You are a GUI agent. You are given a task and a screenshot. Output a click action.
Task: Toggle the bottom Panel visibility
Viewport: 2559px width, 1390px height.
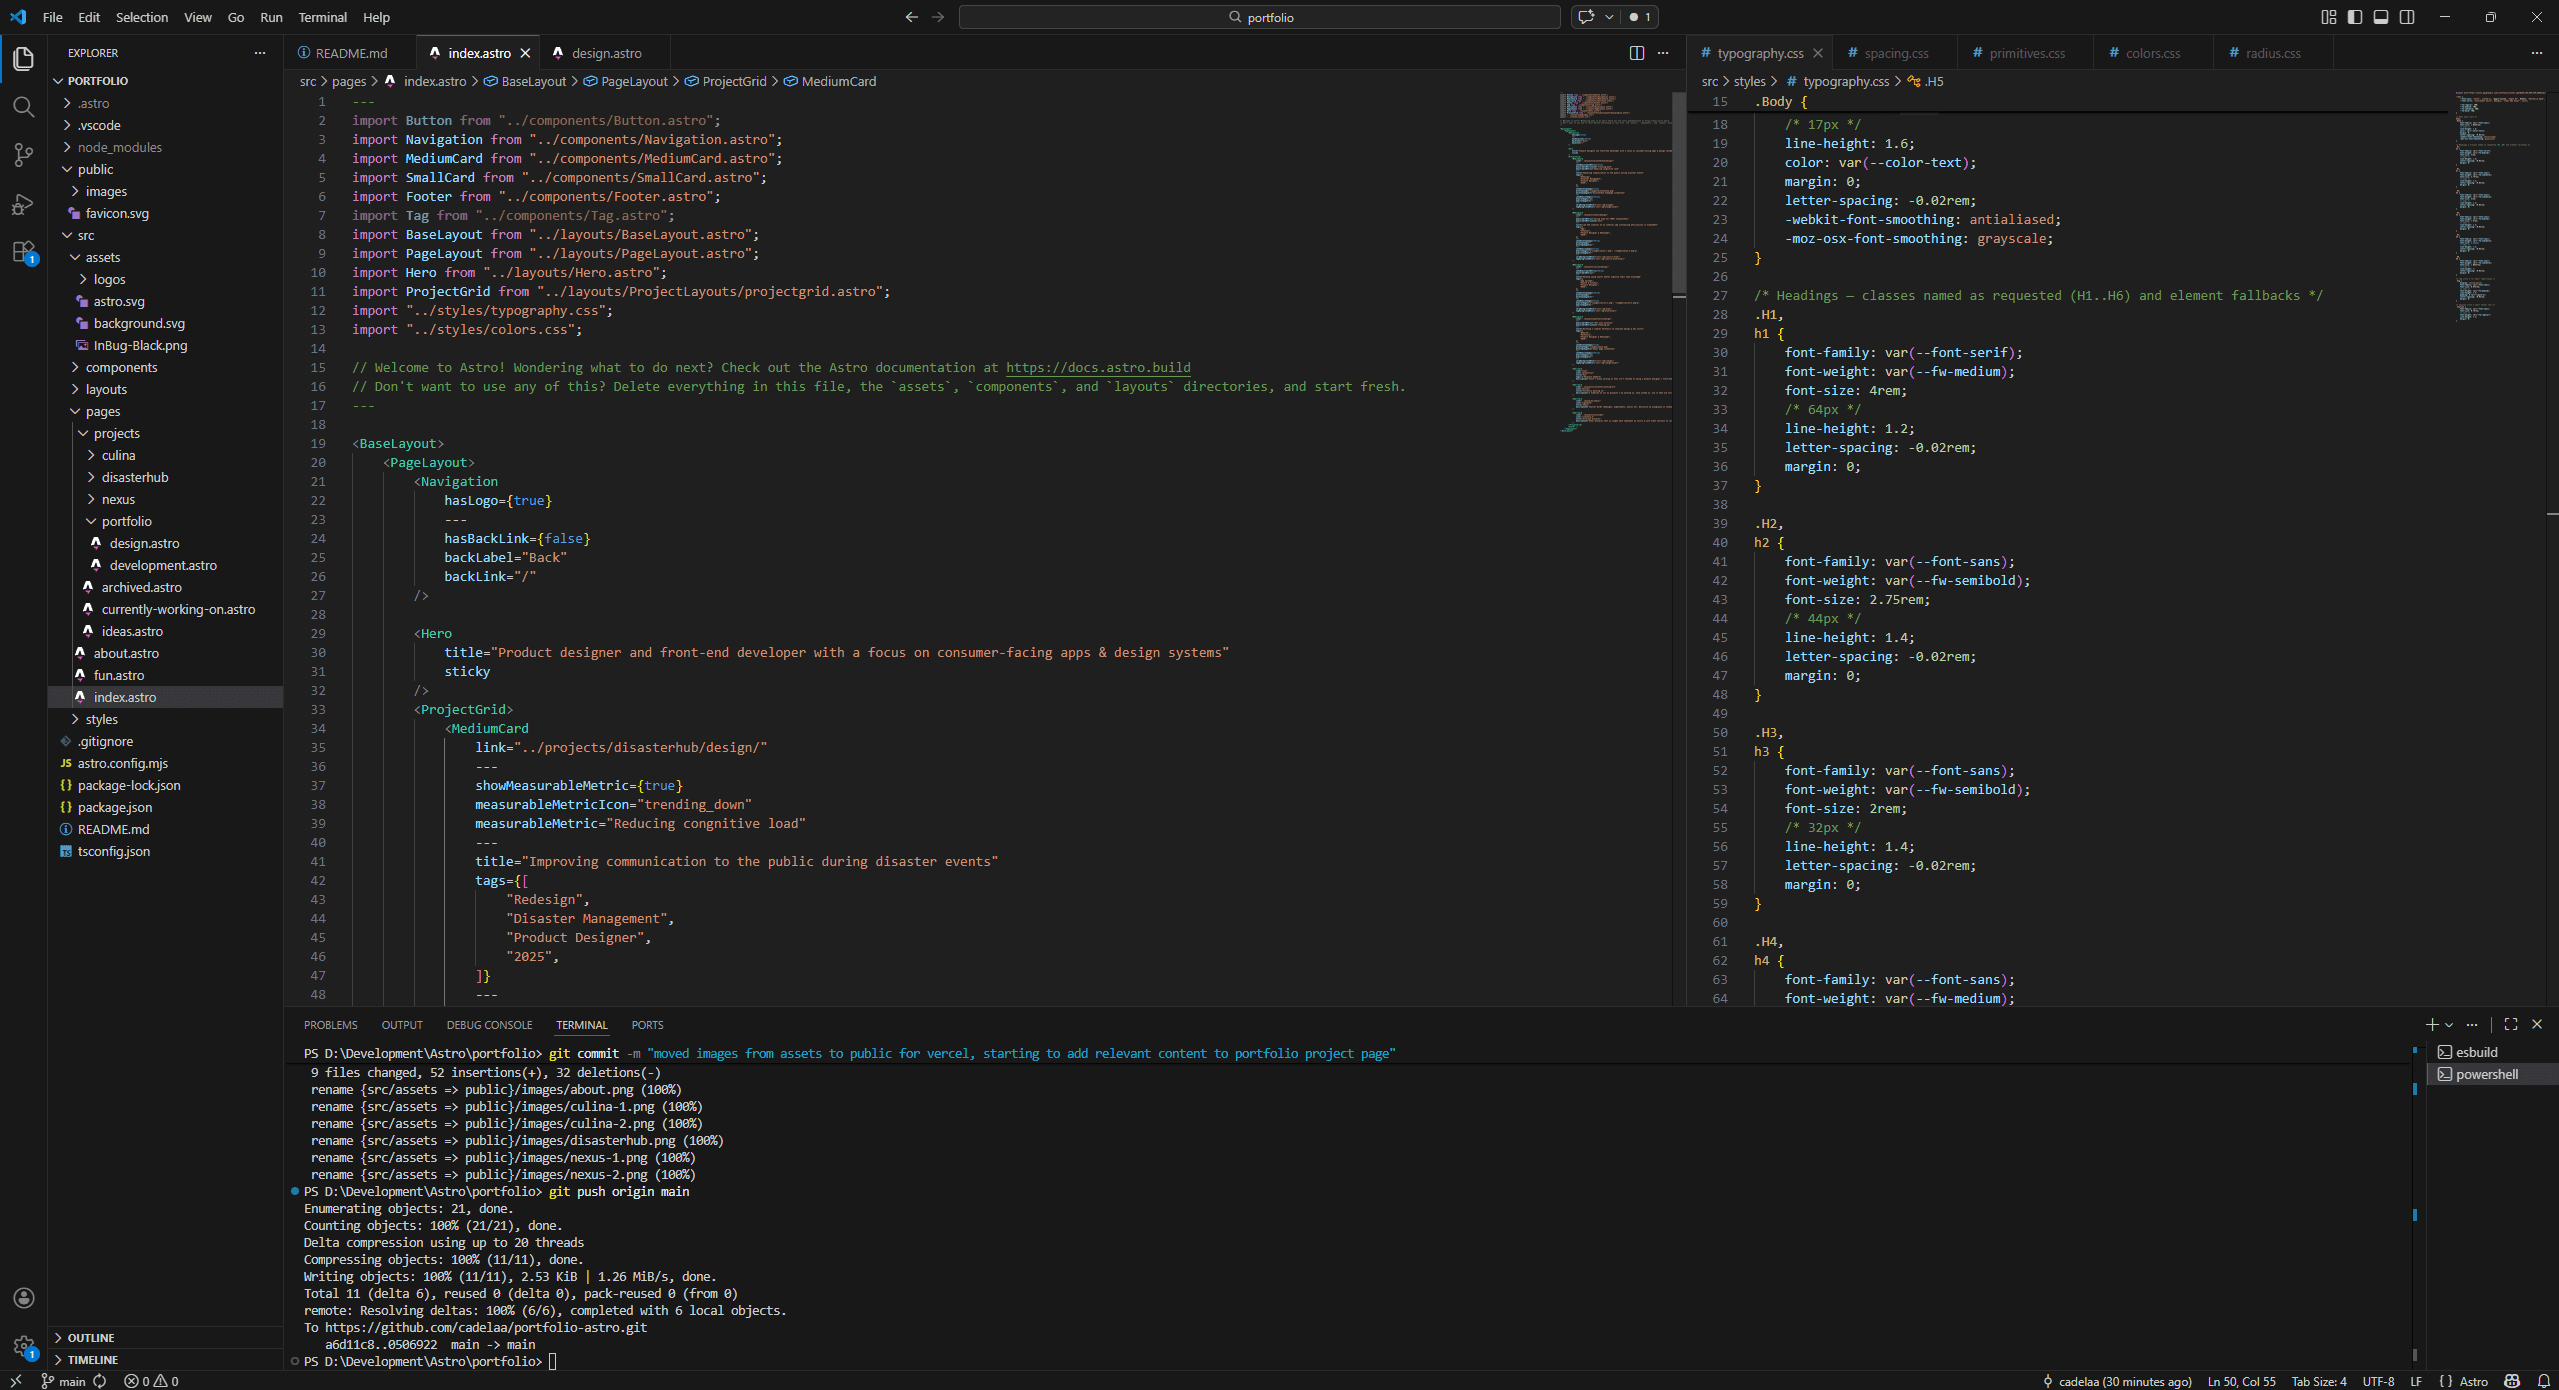[x=2380, y=17]
